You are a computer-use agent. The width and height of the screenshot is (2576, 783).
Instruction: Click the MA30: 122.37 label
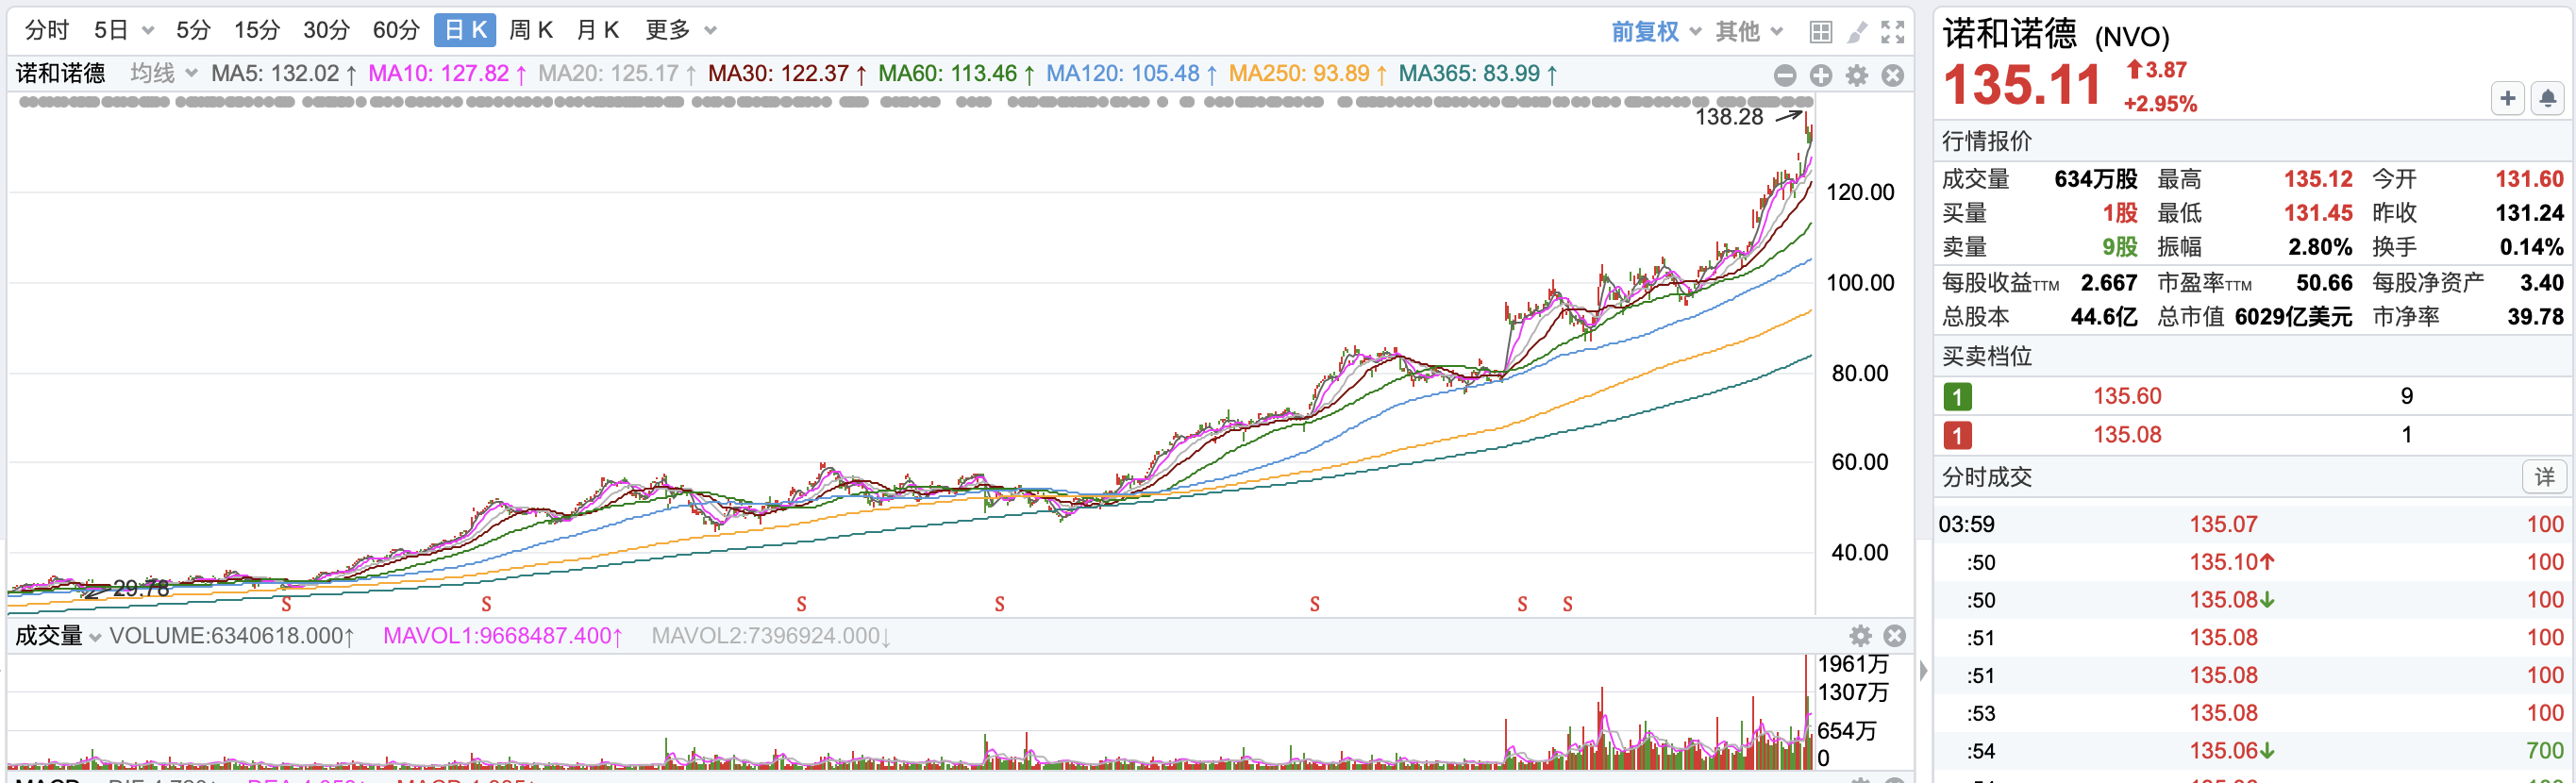pyautogui.click(x=787, y=73)
